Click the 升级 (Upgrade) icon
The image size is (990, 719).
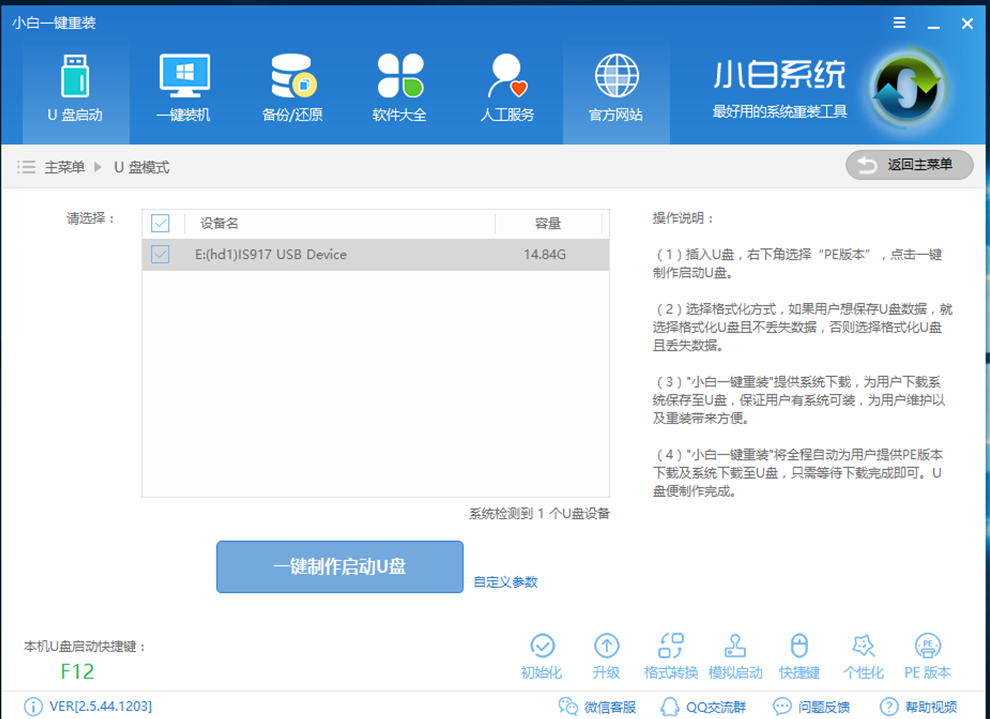(607, 646)
